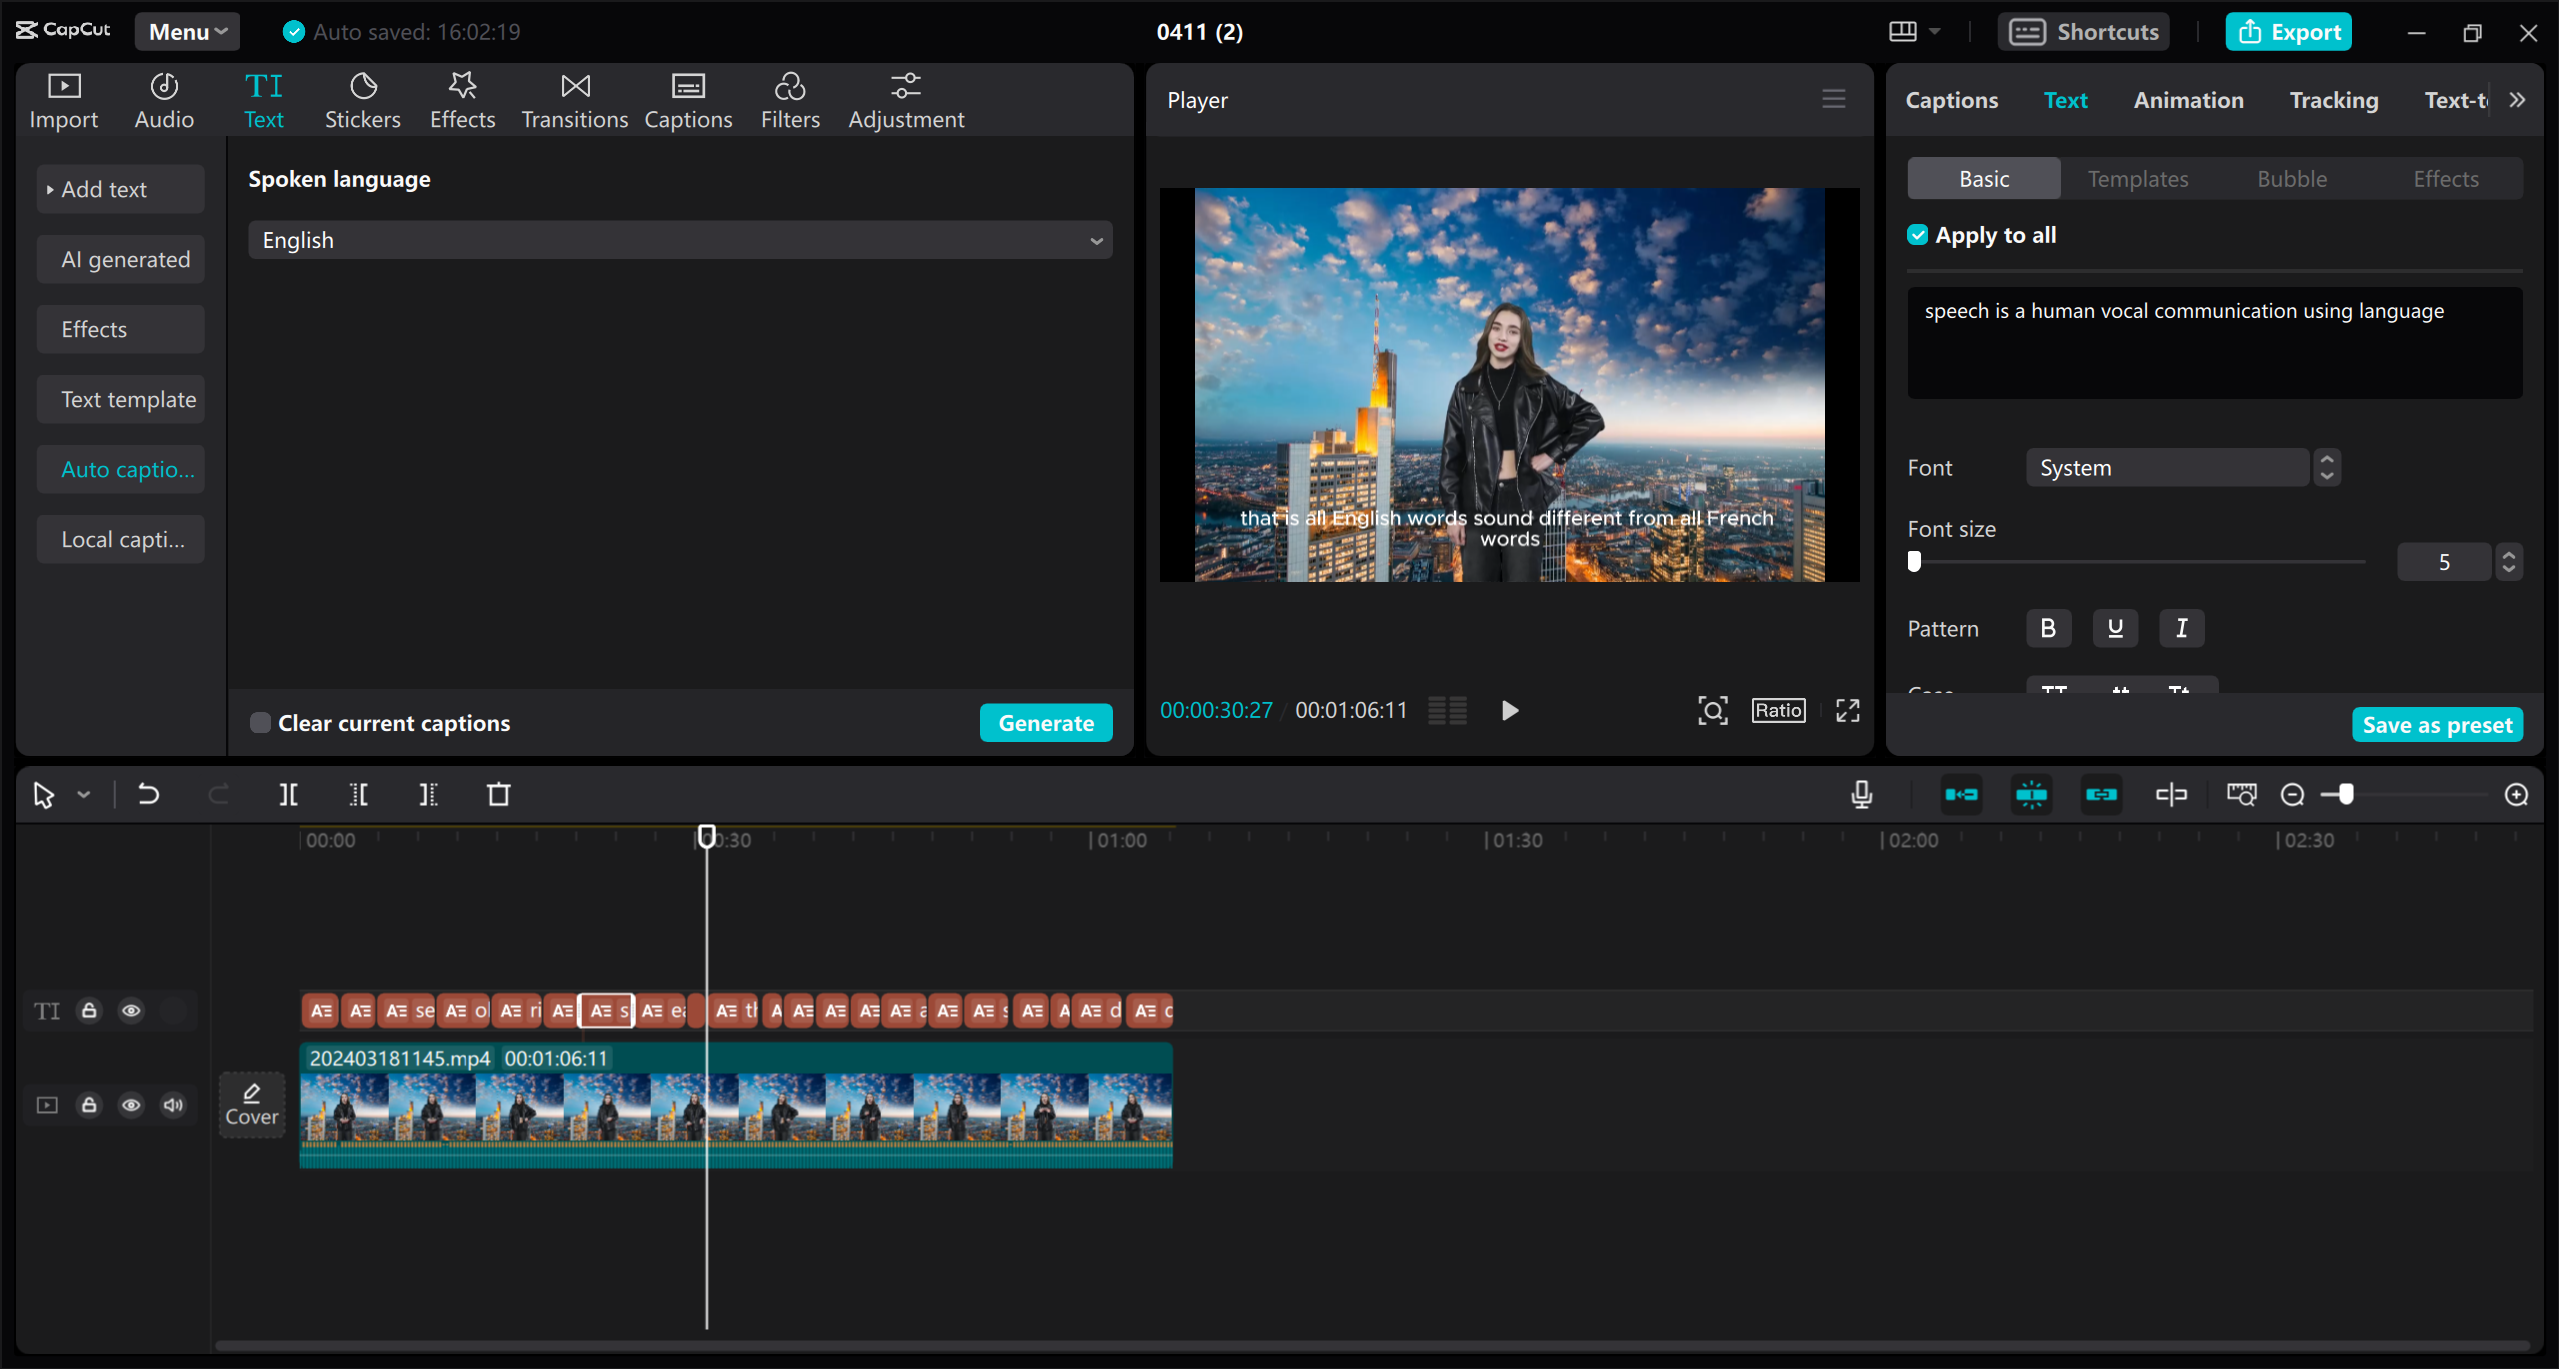Expand the Font selector showing System

tap(2326, 467)
